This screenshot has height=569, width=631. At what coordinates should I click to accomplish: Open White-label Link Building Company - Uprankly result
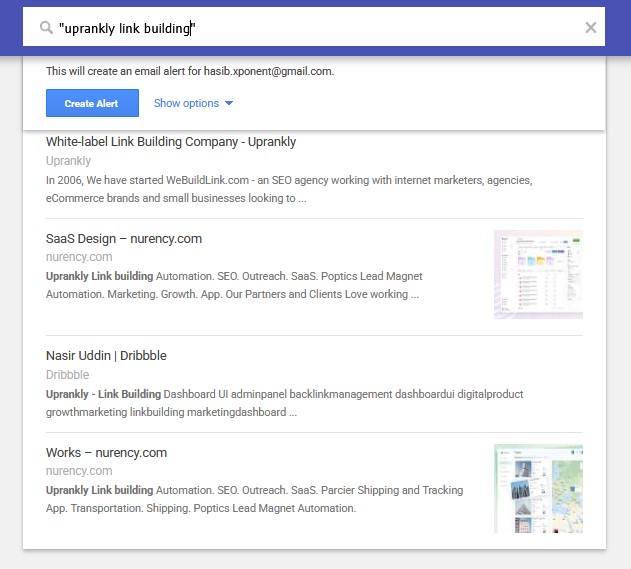click(x=171, y=142)
